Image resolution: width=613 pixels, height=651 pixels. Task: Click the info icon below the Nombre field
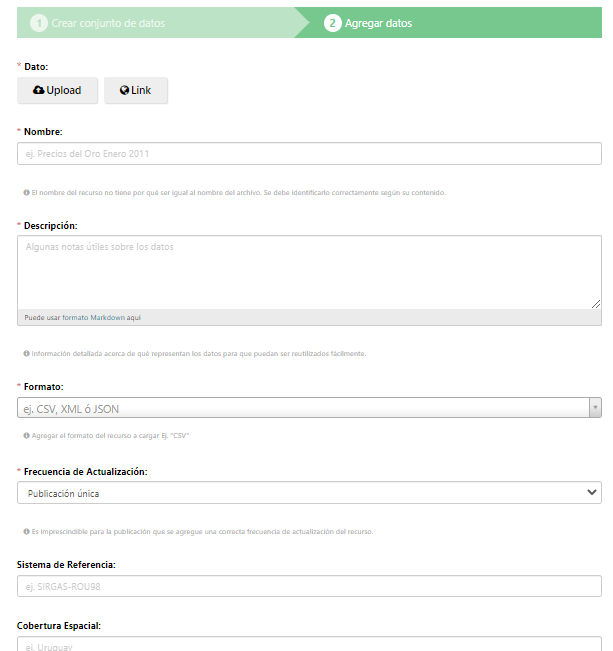point(25,192)
